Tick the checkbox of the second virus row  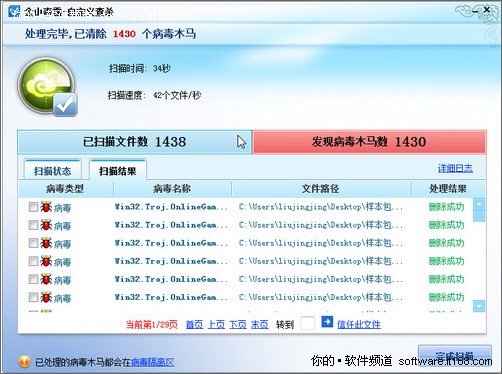(33, 225)
